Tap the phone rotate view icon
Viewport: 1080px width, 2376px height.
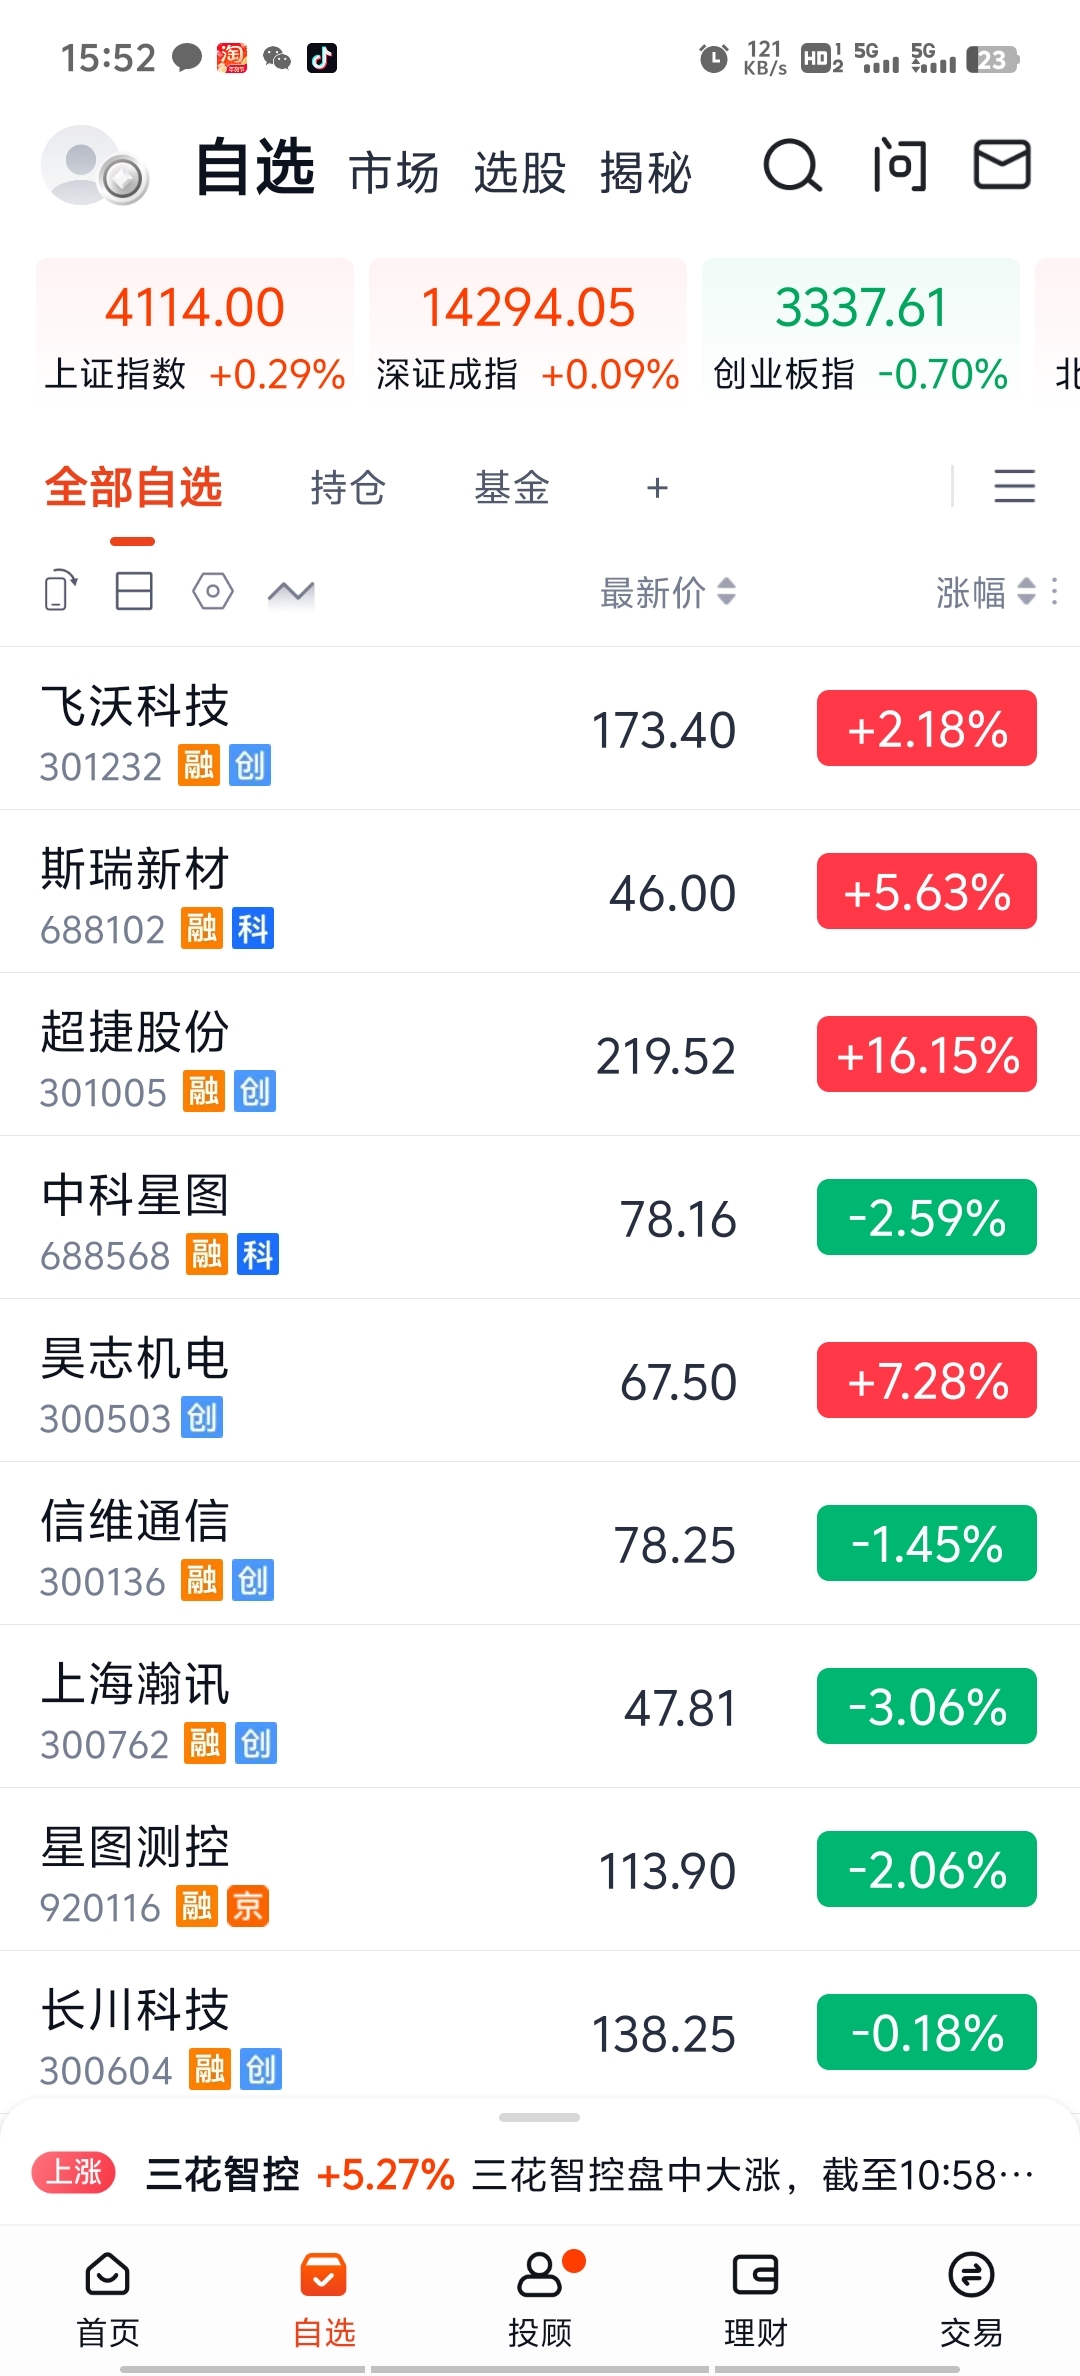61,591
